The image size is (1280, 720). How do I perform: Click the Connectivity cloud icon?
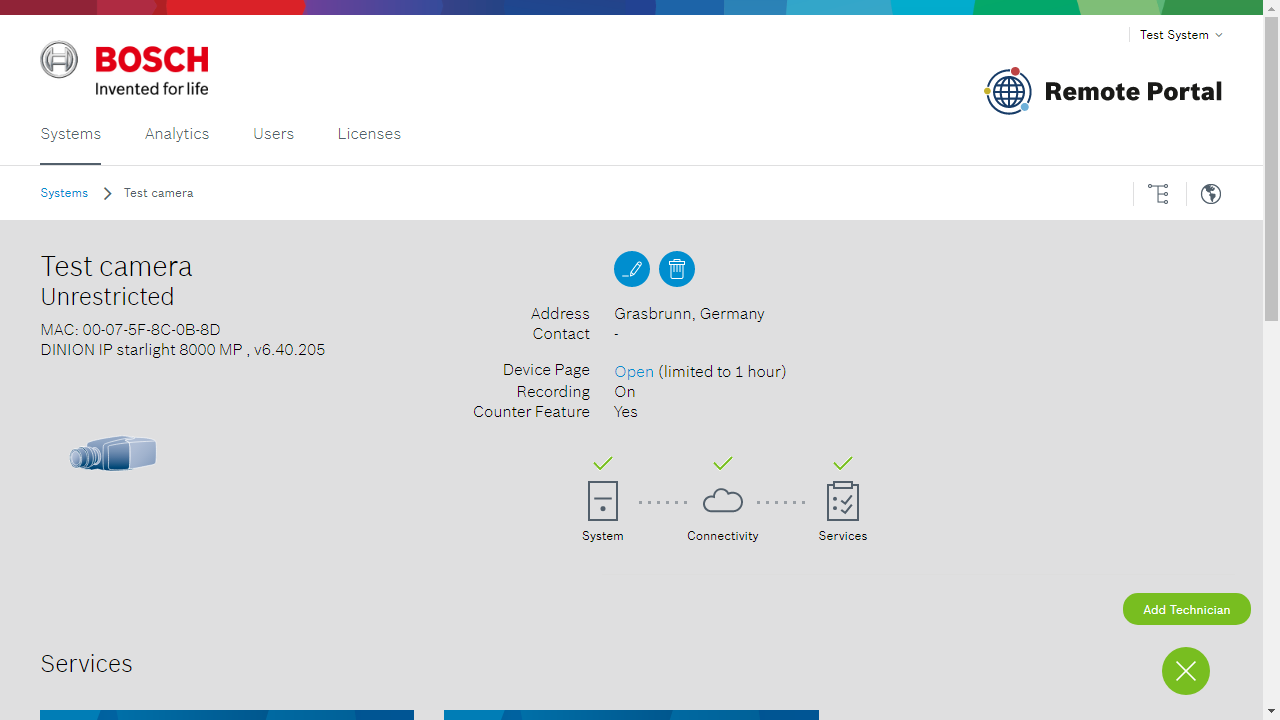pyautogui.click(x=722, y=501)
